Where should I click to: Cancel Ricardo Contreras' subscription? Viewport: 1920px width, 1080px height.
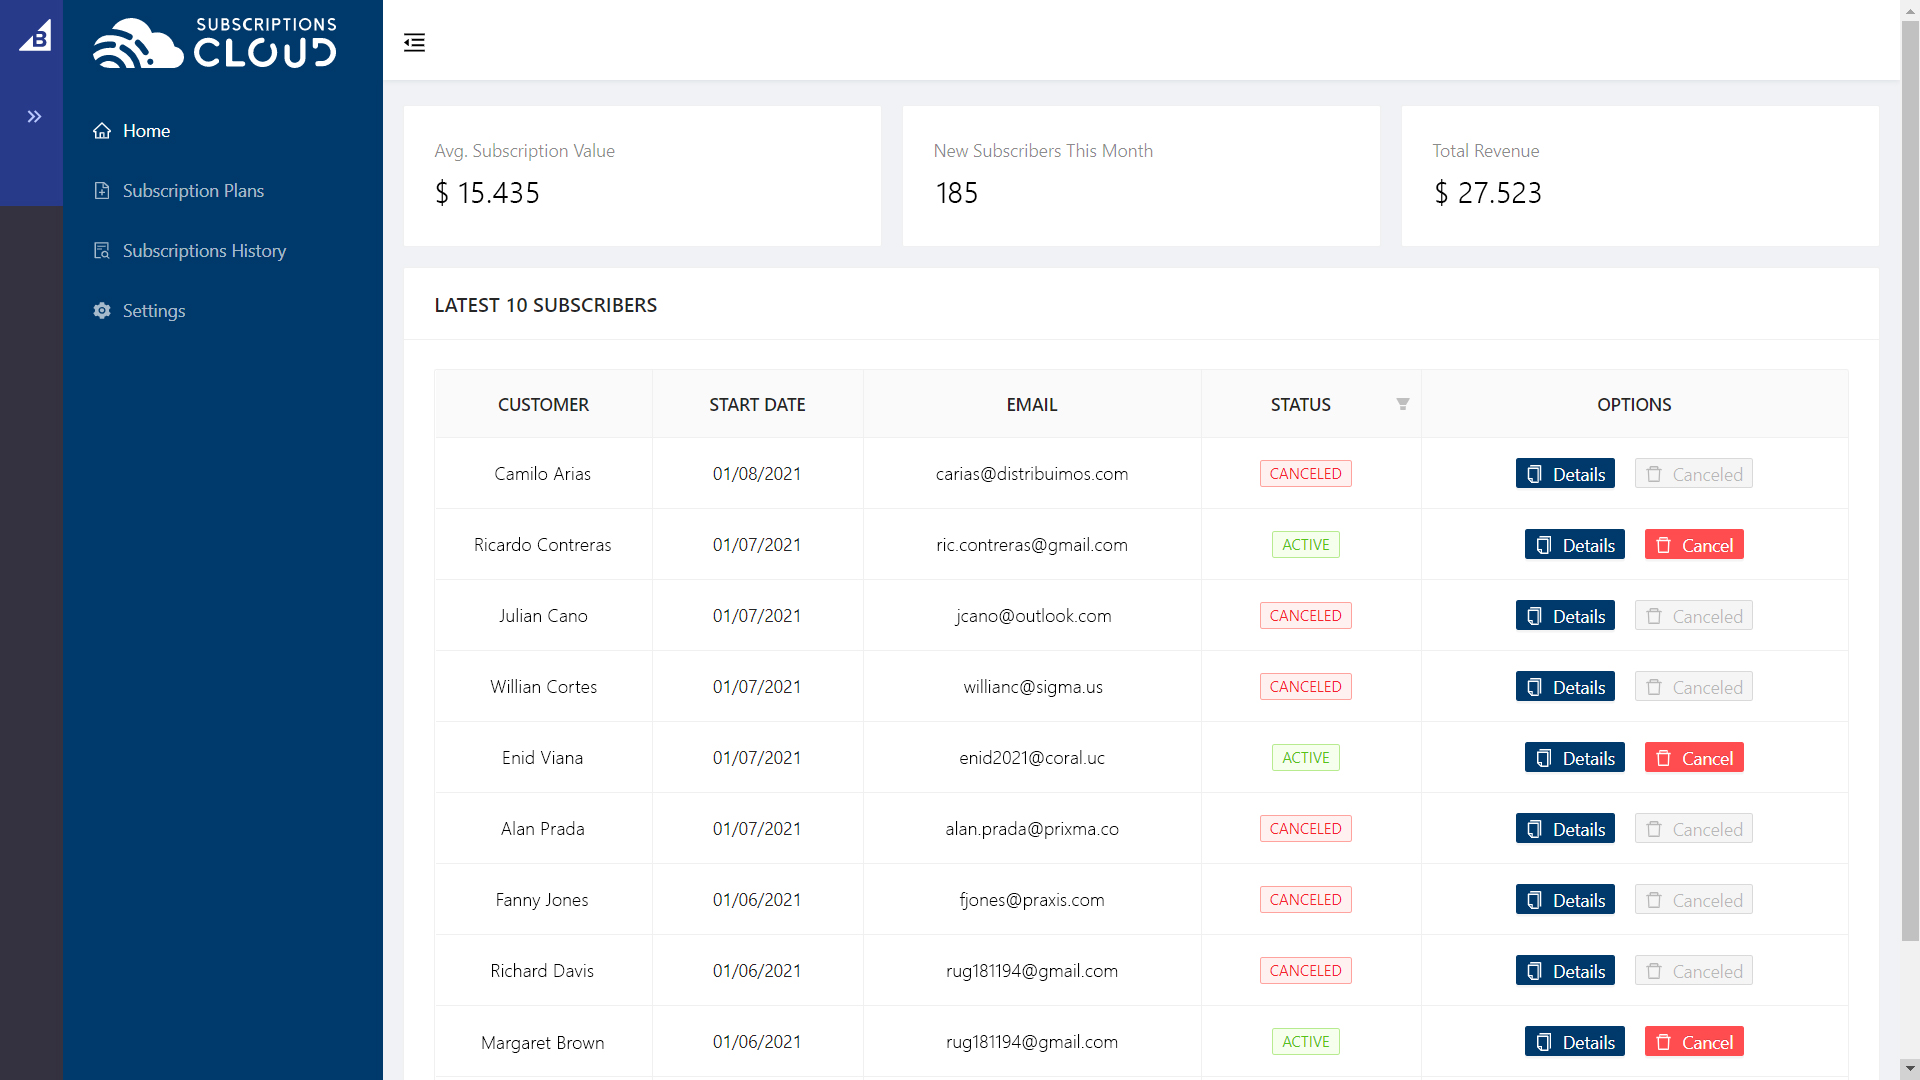[1694, 545]
